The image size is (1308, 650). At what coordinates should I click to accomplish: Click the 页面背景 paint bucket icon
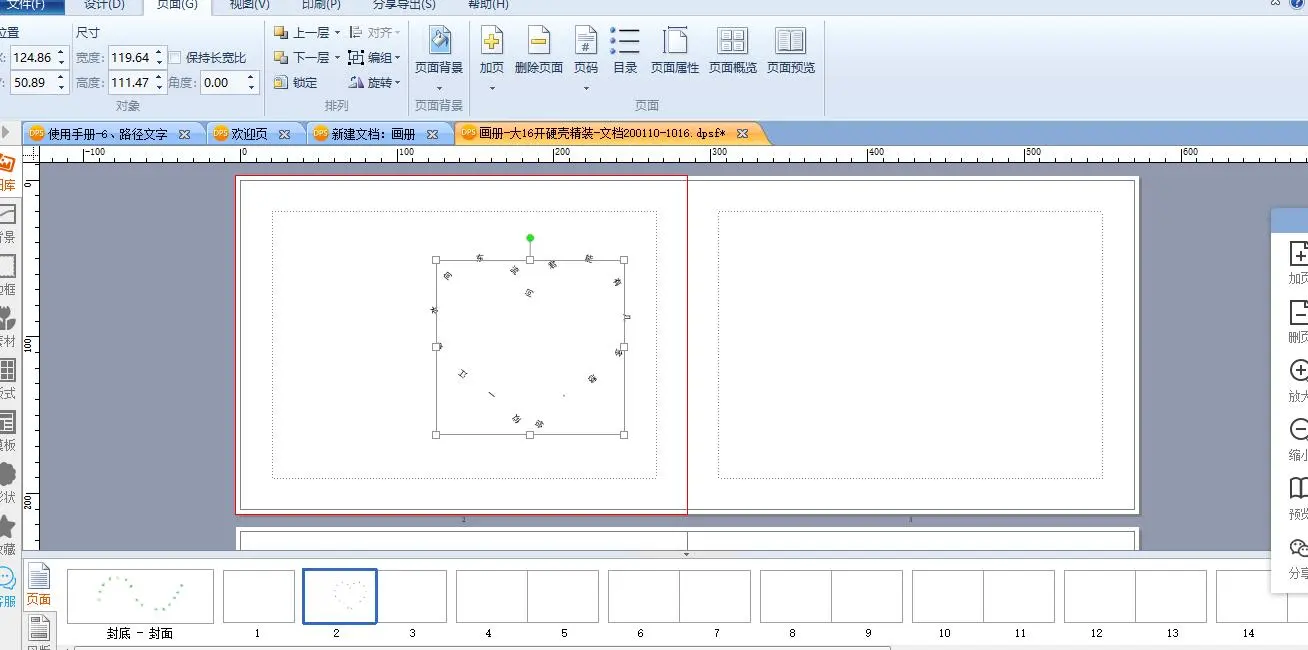click(439, 41)
